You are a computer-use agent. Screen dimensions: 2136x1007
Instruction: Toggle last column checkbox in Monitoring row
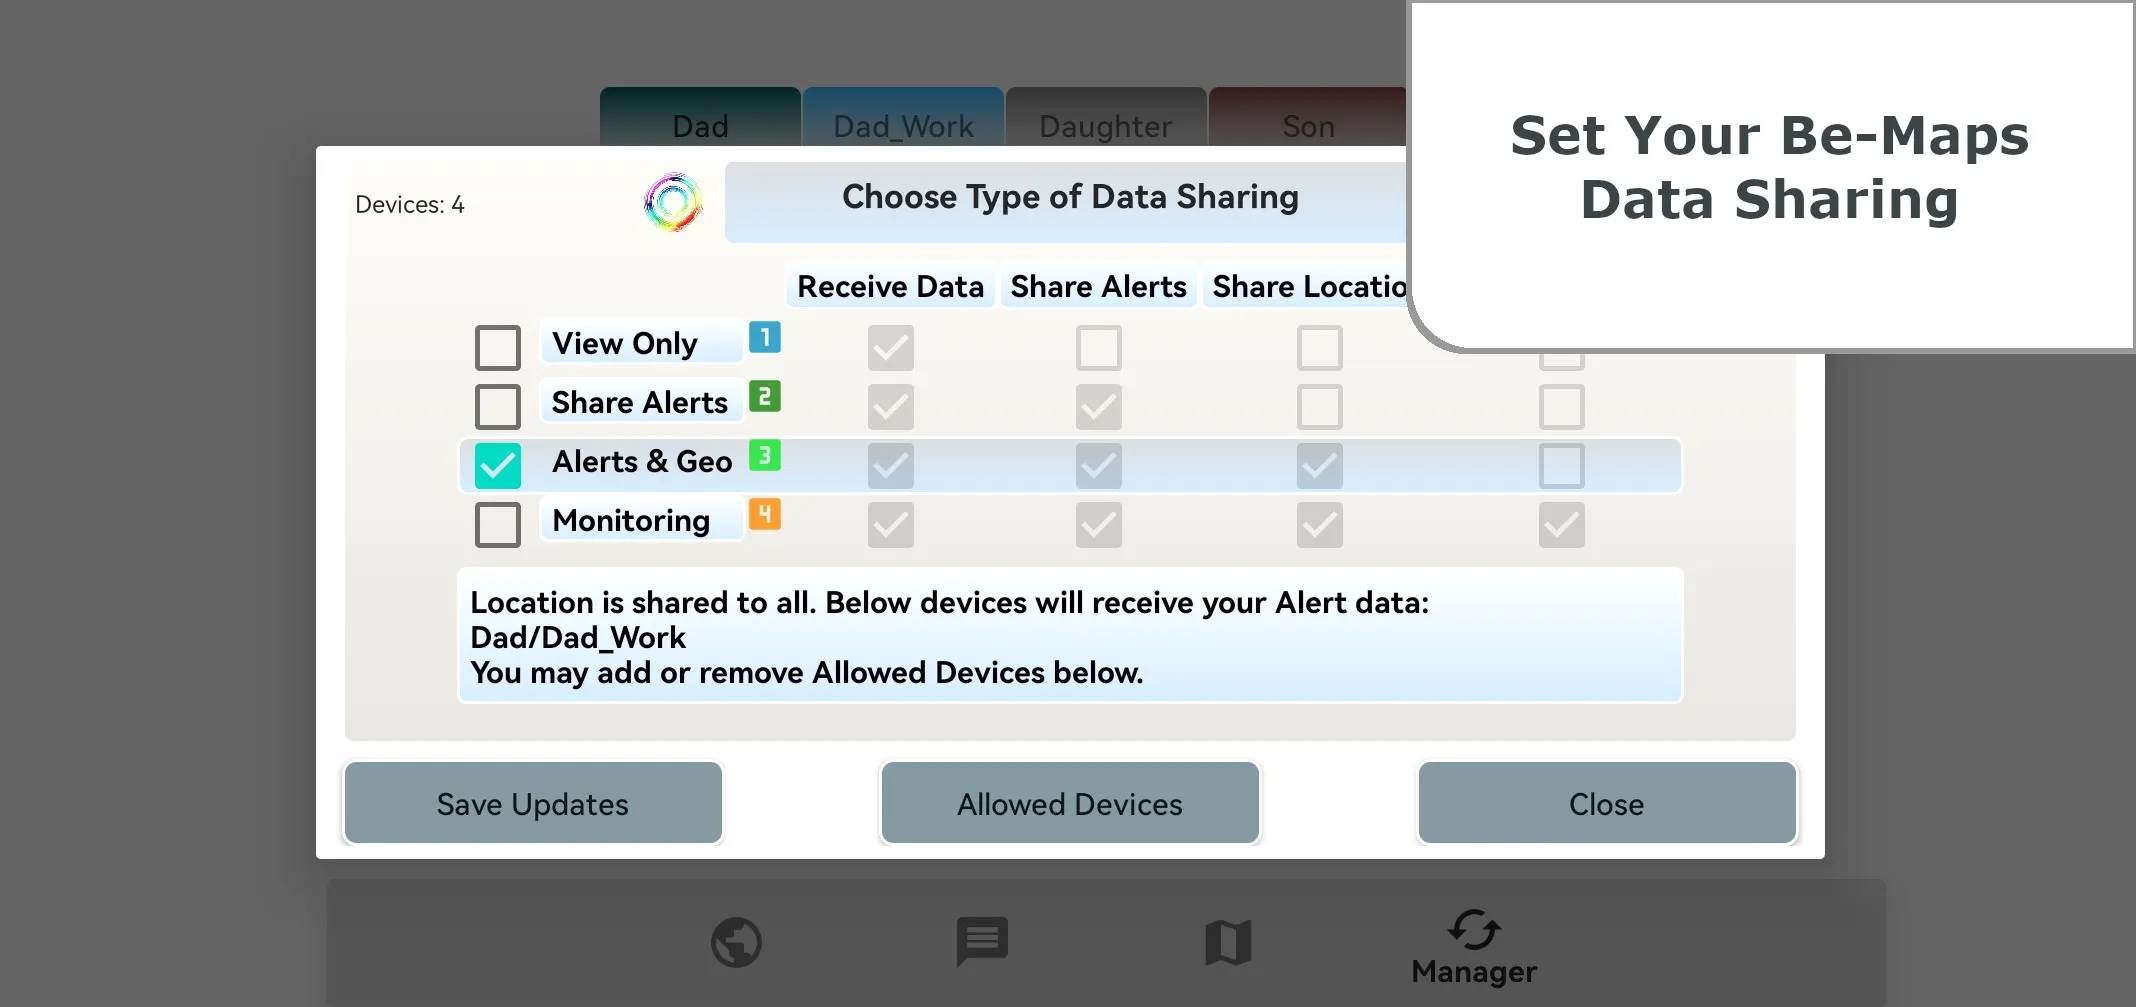pyautogui.click(x=1562, y=525)
